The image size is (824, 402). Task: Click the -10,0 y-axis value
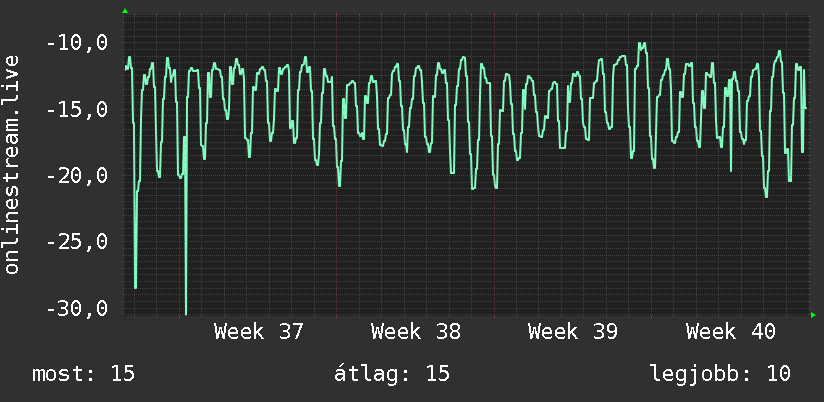77,43
